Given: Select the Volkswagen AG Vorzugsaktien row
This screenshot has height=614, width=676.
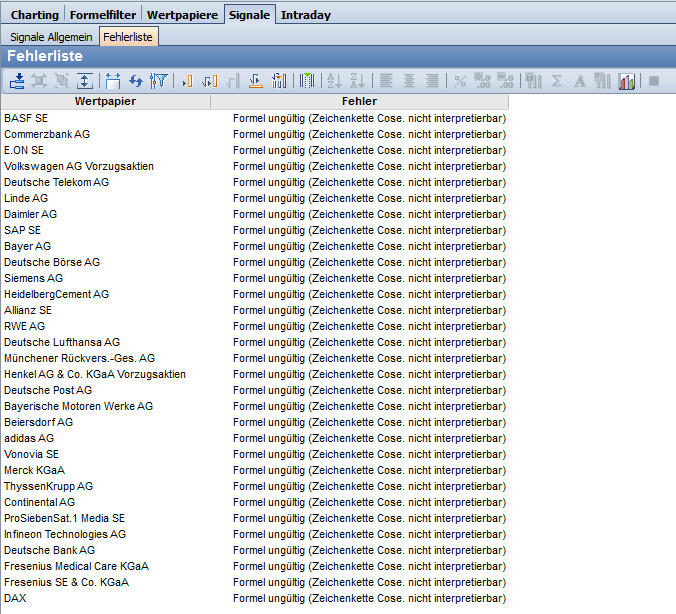Looking at the screenshot, I should [79, 166].
